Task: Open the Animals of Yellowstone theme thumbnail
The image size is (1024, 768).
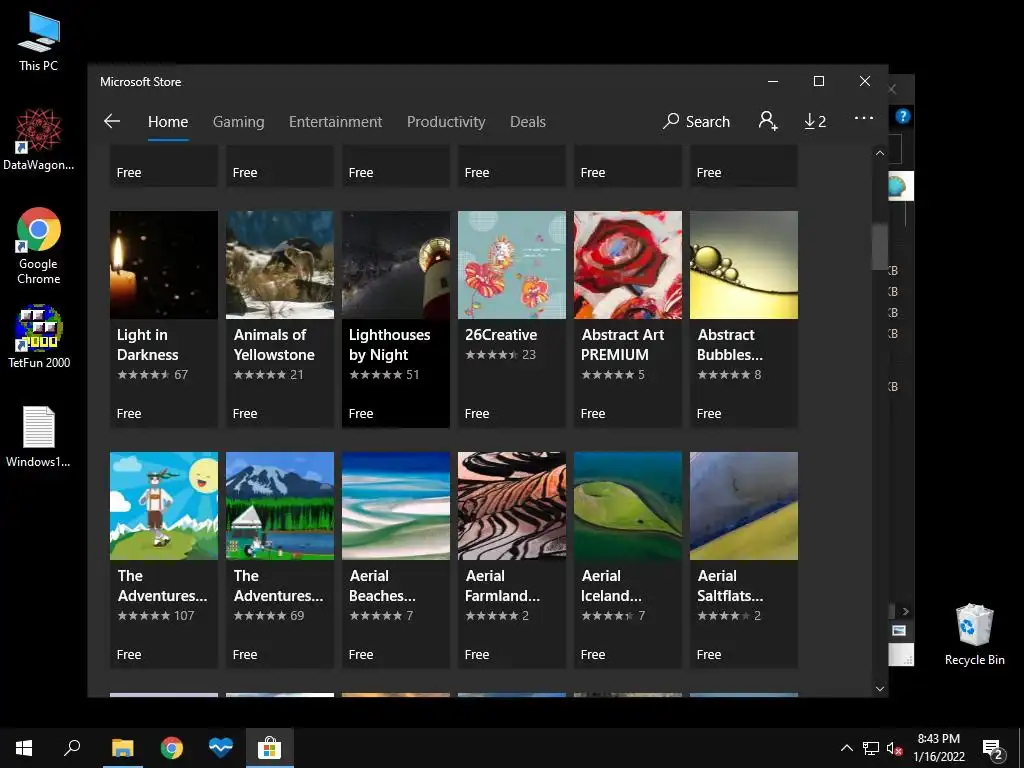Action: pyautogui.click(x=280, y=264)
